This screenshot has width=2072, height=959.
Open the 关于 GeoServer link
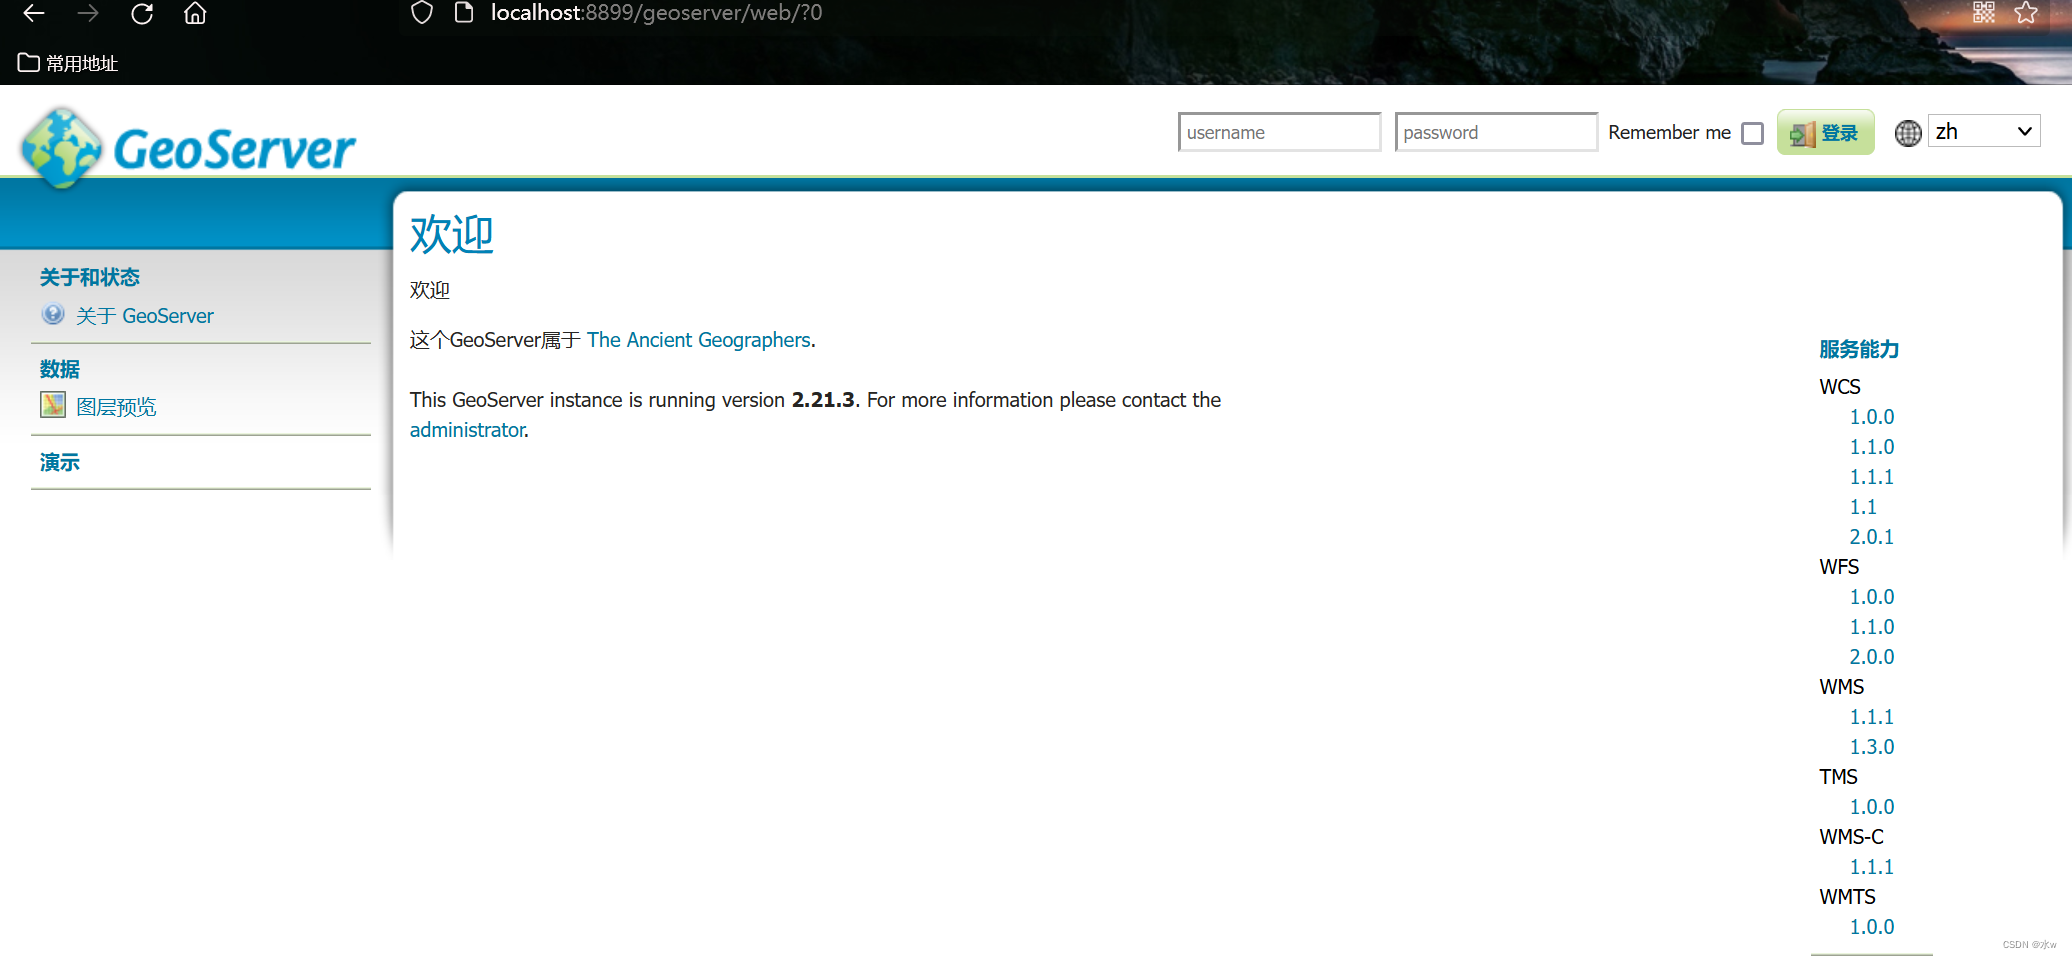tap(145, 316)
